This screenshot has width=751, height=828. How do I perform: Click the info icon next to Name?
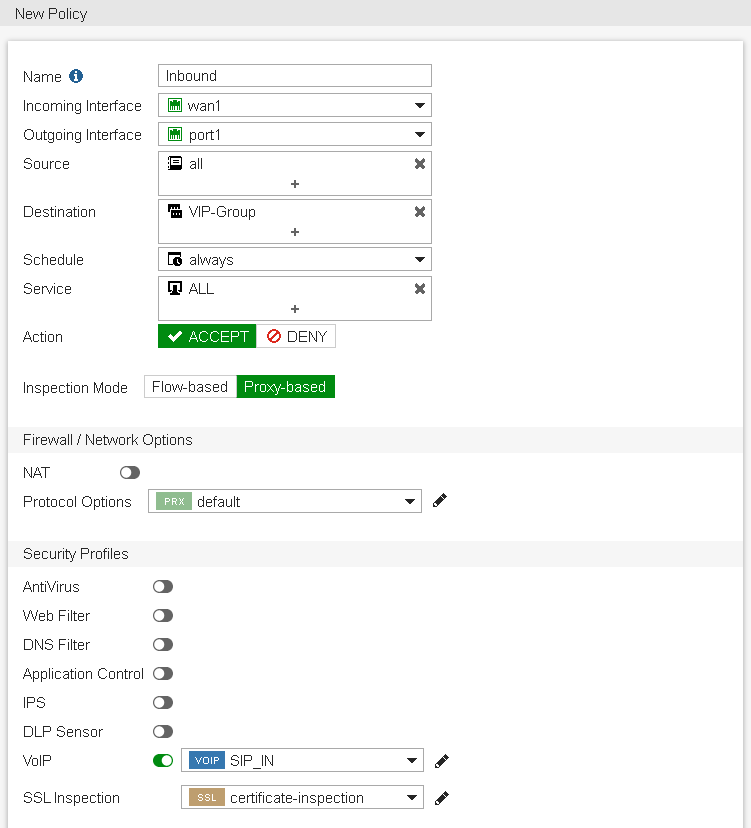77,76
